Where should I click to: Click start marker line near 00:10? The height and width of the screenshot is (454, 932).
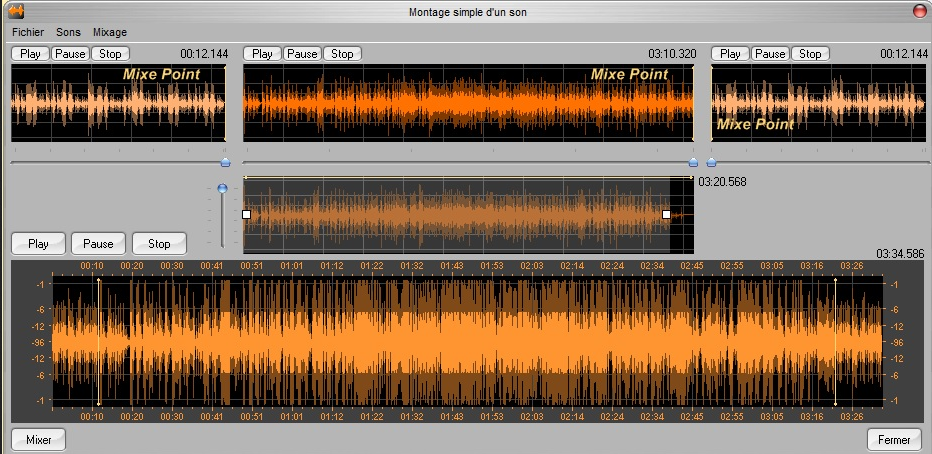coord(99,342)
